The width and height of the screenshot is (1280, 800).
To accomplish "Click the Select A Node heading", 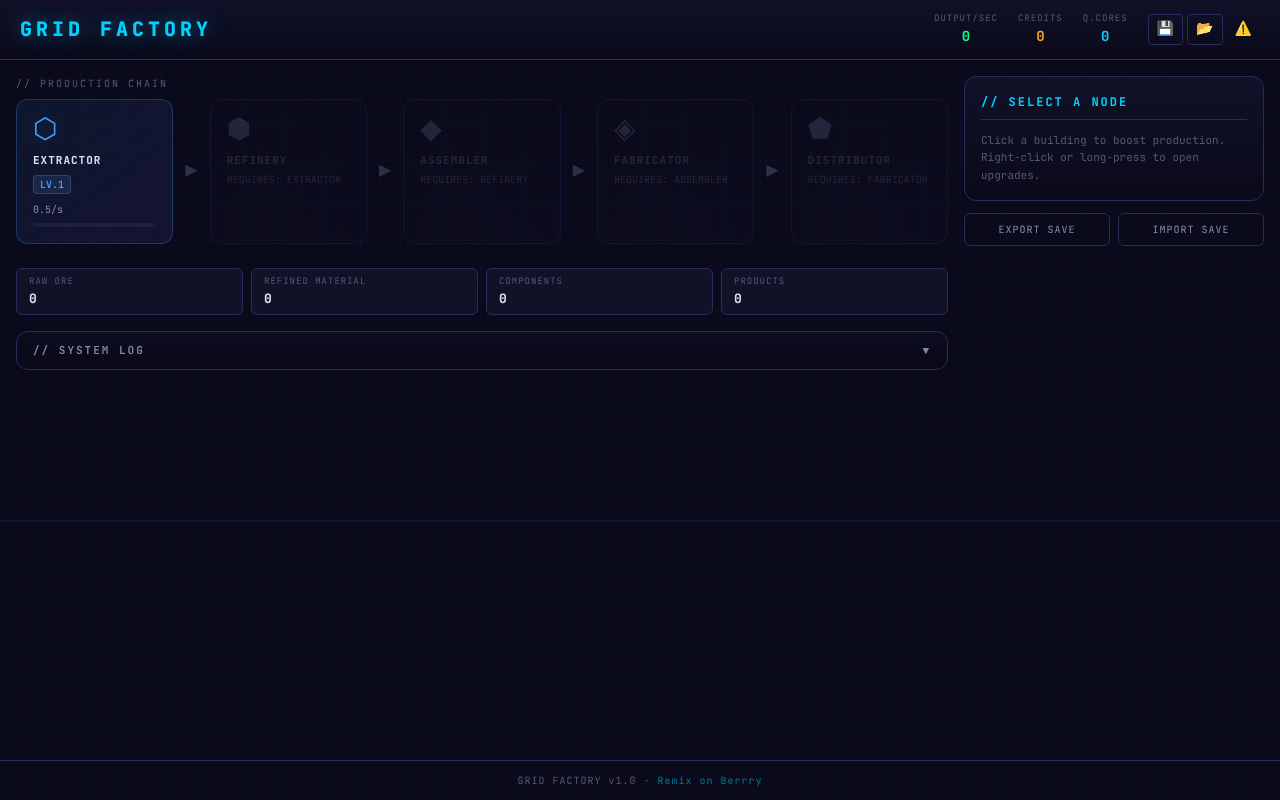I will coord(1054,102).
